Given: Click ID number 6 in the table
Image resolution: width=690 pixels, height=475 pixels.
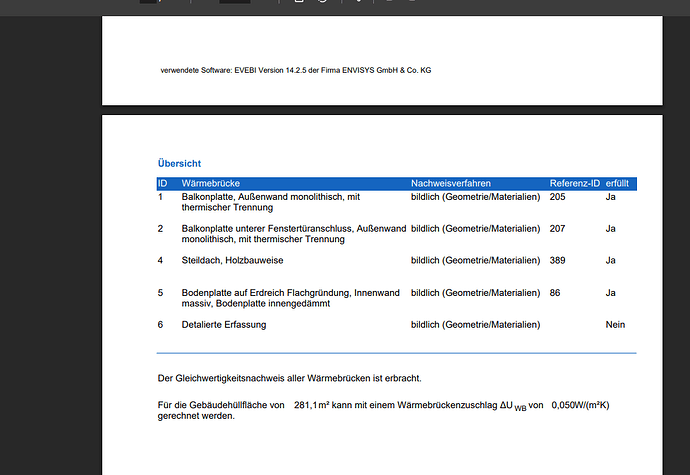Looking at the screenshot, I should 160,324.
